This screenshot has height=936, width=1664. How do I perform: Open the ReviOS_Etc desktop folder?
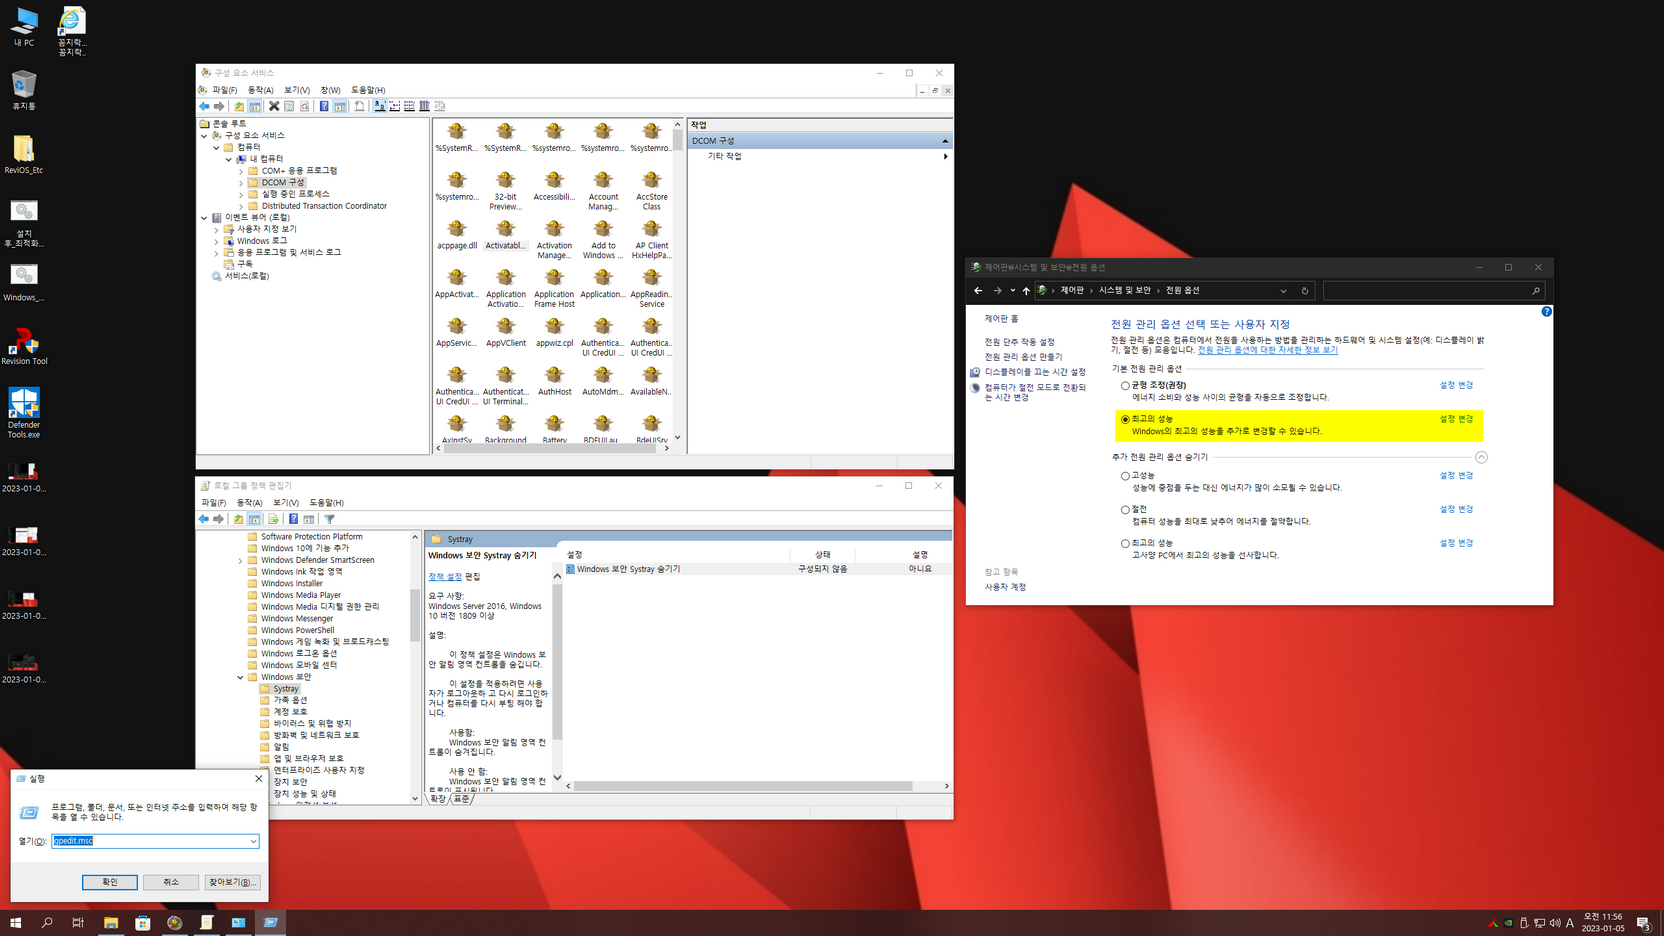23,155
